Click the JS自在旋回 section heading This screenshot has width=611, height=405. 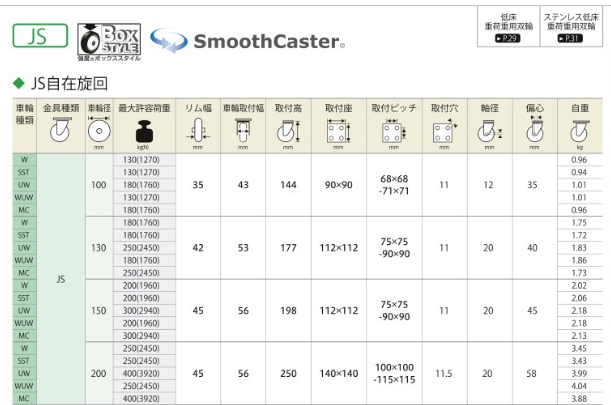65,83
